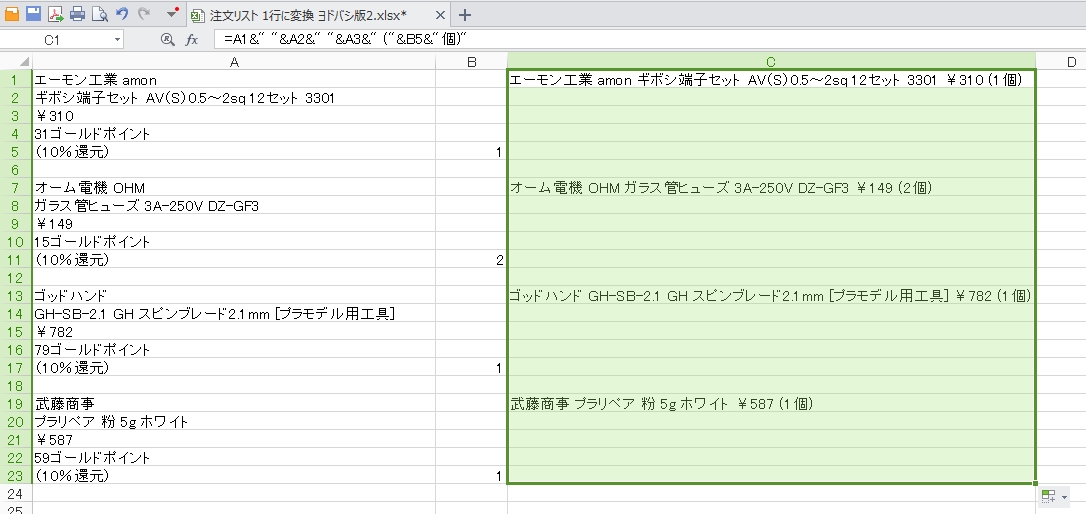The height and width of the screenshot is (514, 1086).
Task: Click the redo arrow icon
Action: click(x=144, y=14)
